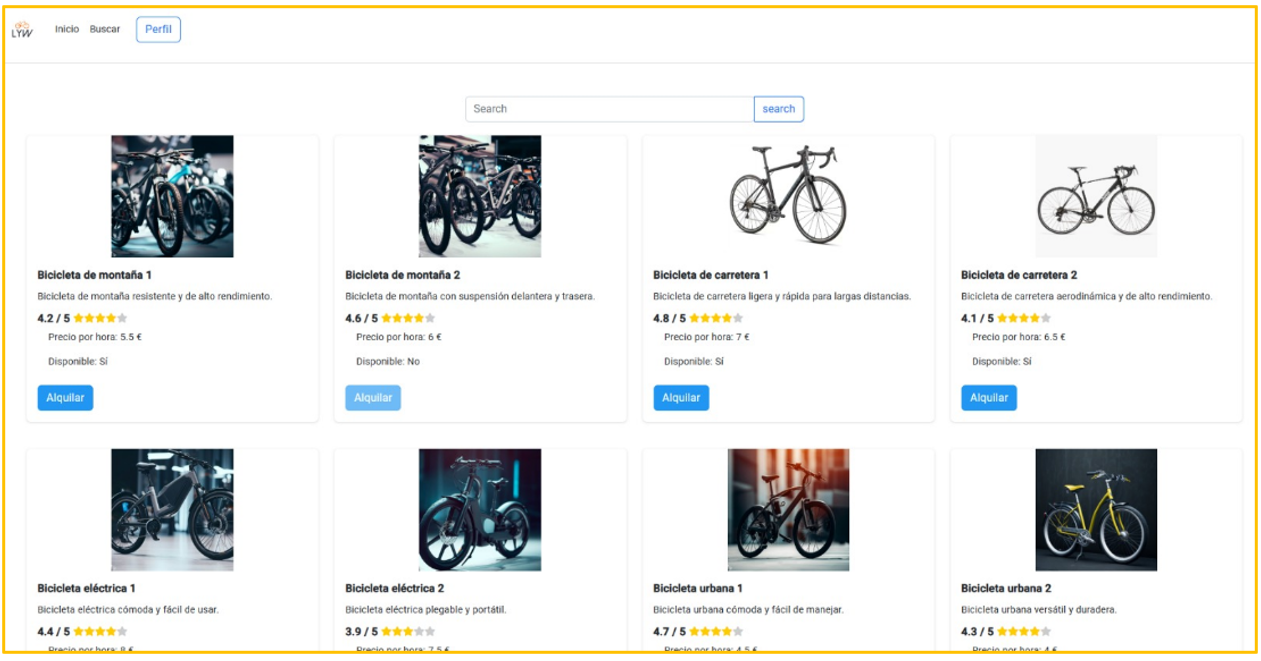Select the Bicicleta eléctrica 2 picture

480,510
